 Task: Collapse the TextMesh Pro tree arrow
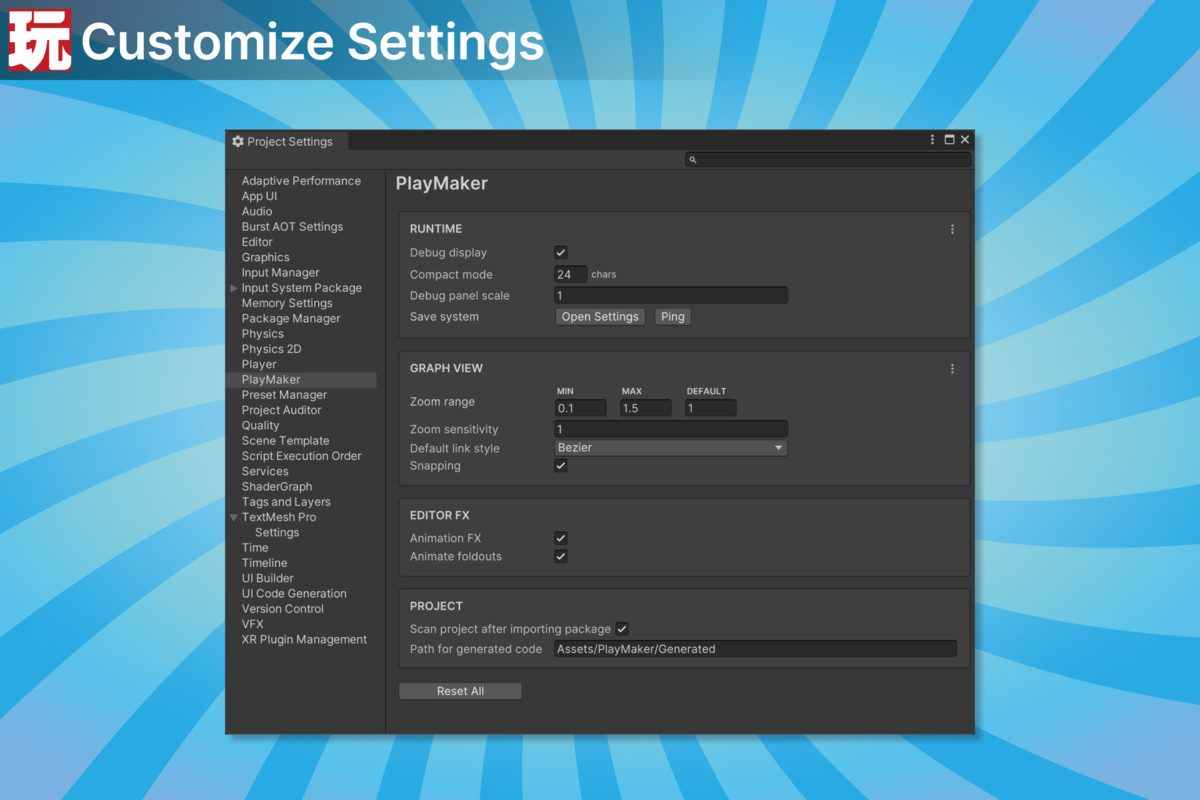point(234,517)
